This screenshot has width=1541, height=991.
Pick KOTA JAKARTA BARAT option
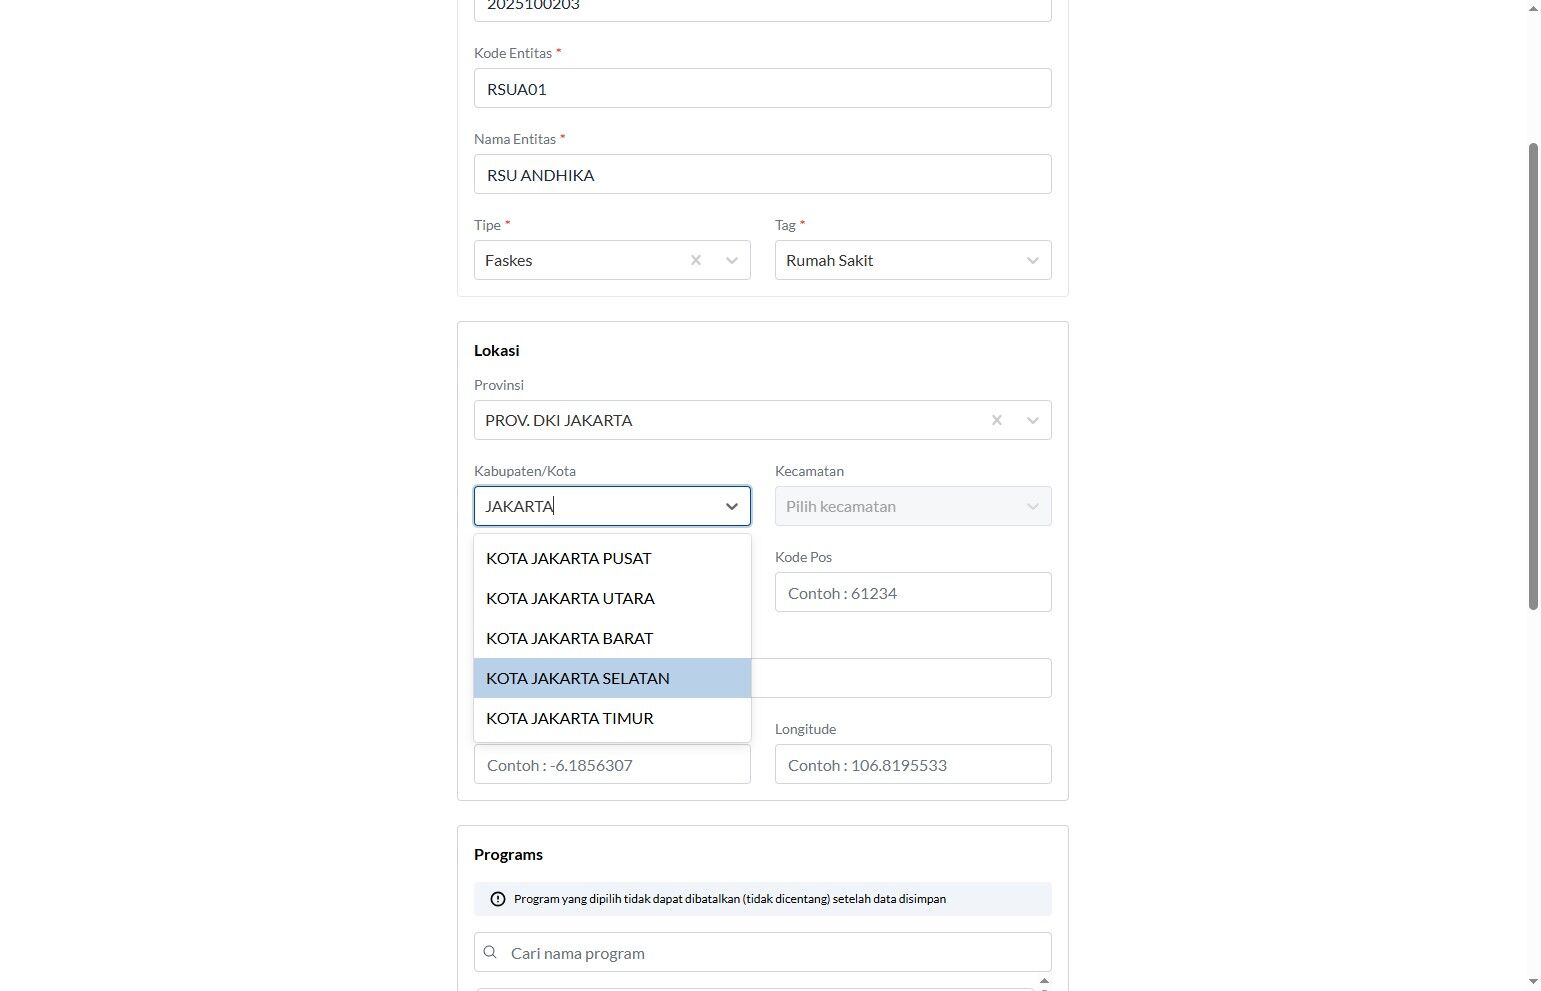point(612,638)
